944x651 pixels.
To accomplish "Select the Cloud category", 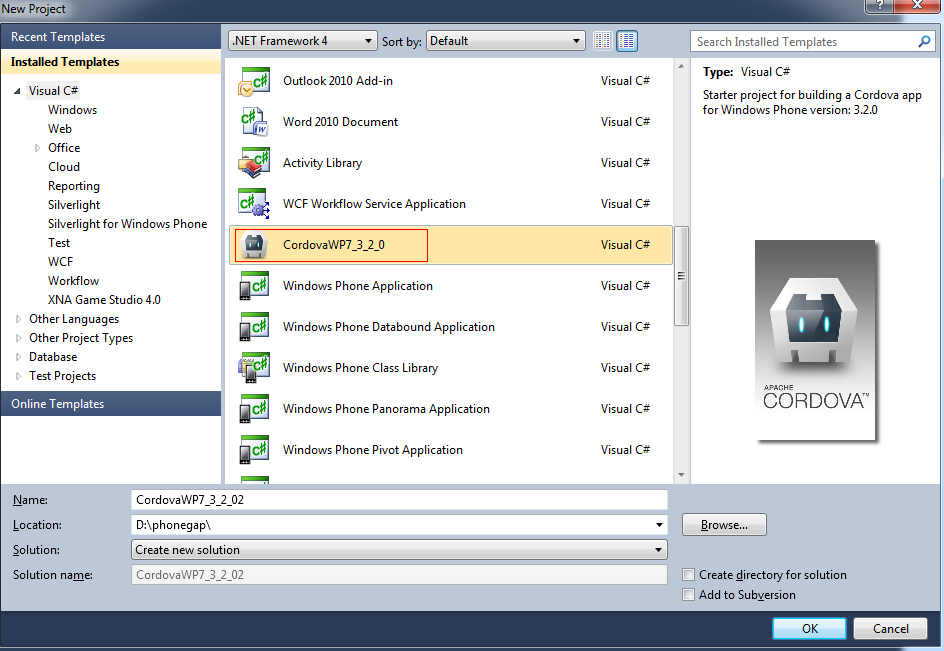I will [64, 167].
